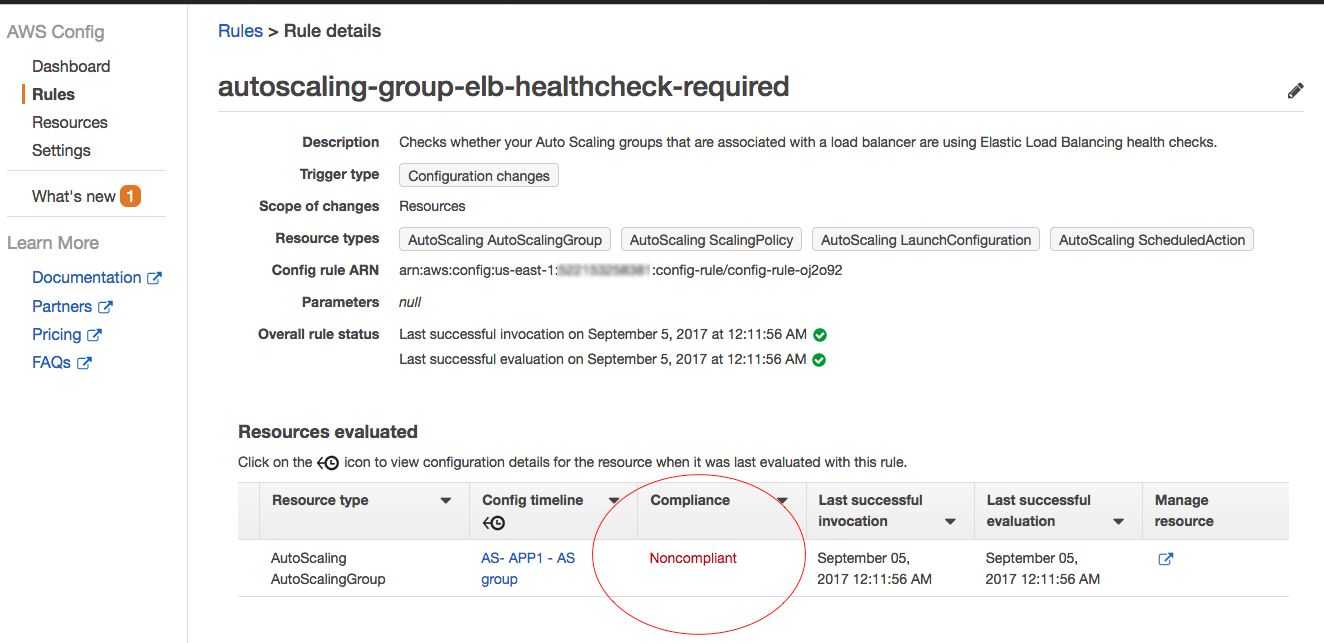Click the AutoScaling LaunchConfiguration tag
The height and width of the screenshot is (643, 1324).
point(926,240)
